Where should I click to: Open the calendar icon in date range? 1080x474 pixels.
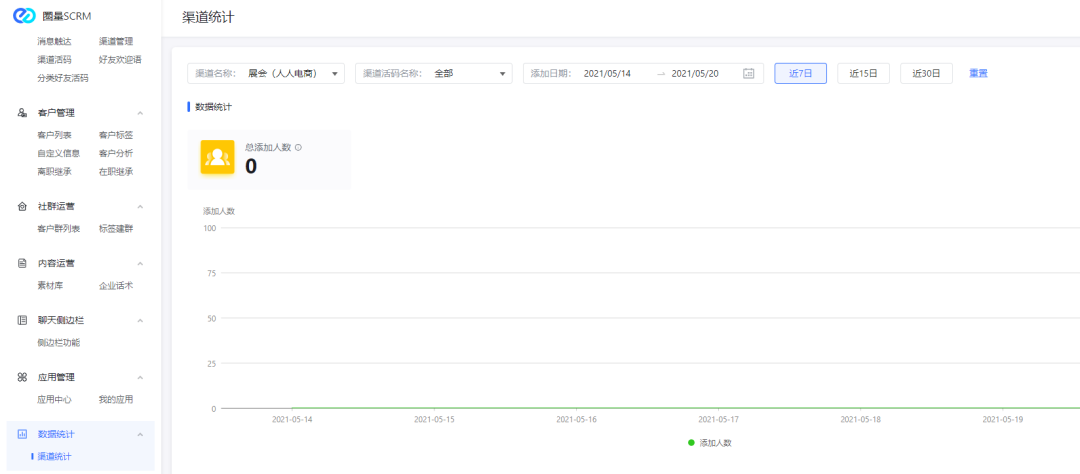pos(748,74)
